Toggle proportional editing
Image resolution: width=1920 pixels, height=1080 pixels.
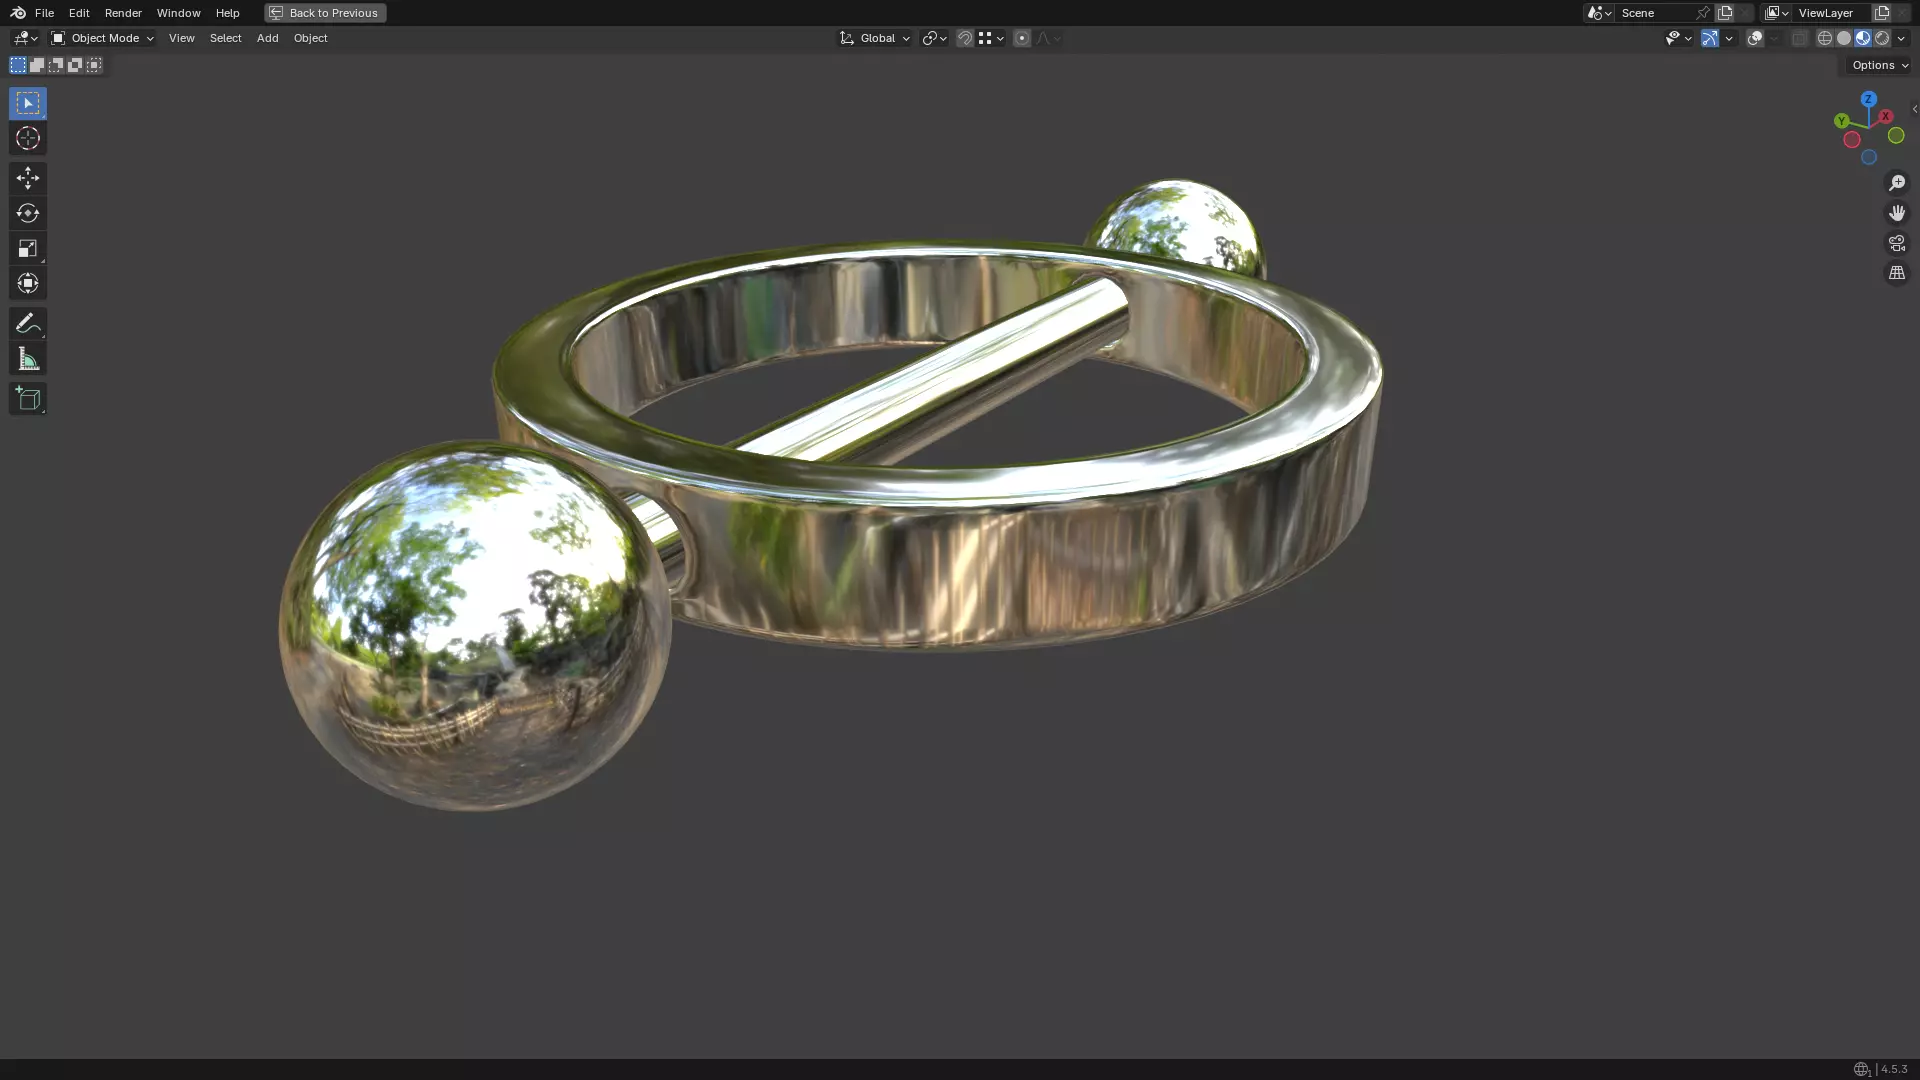click(1022, 38)
